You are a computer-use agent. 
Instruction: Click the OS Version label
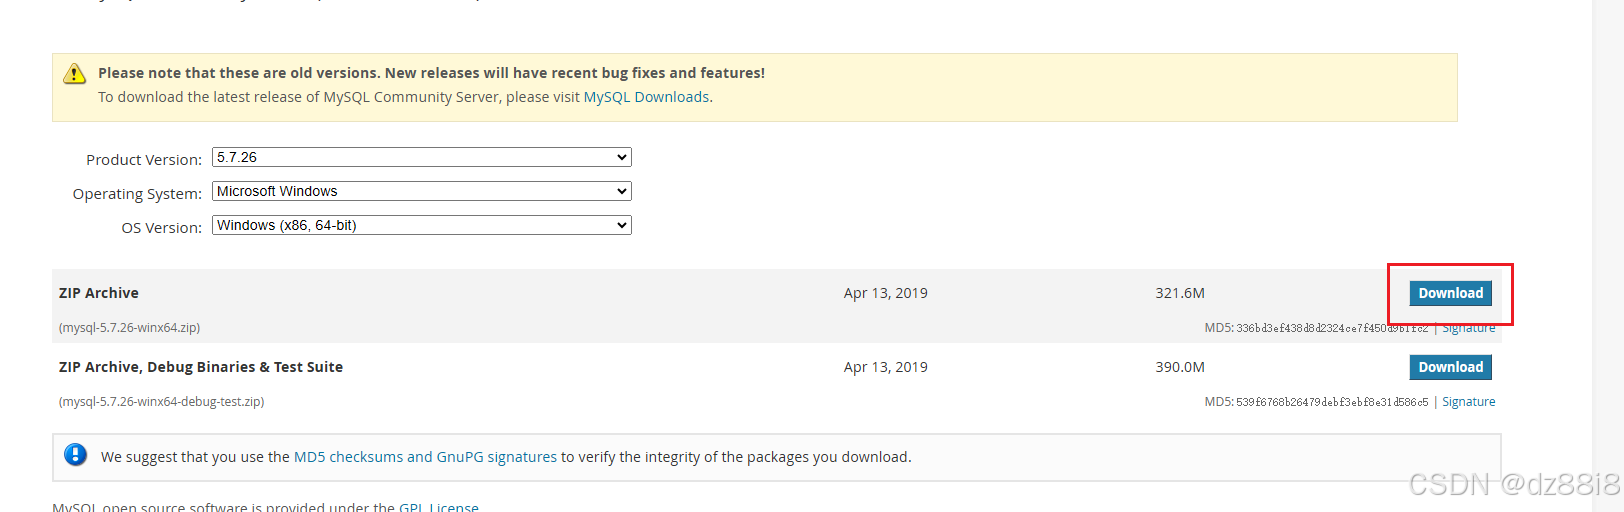pyautogui.click(x=161, y=228)
